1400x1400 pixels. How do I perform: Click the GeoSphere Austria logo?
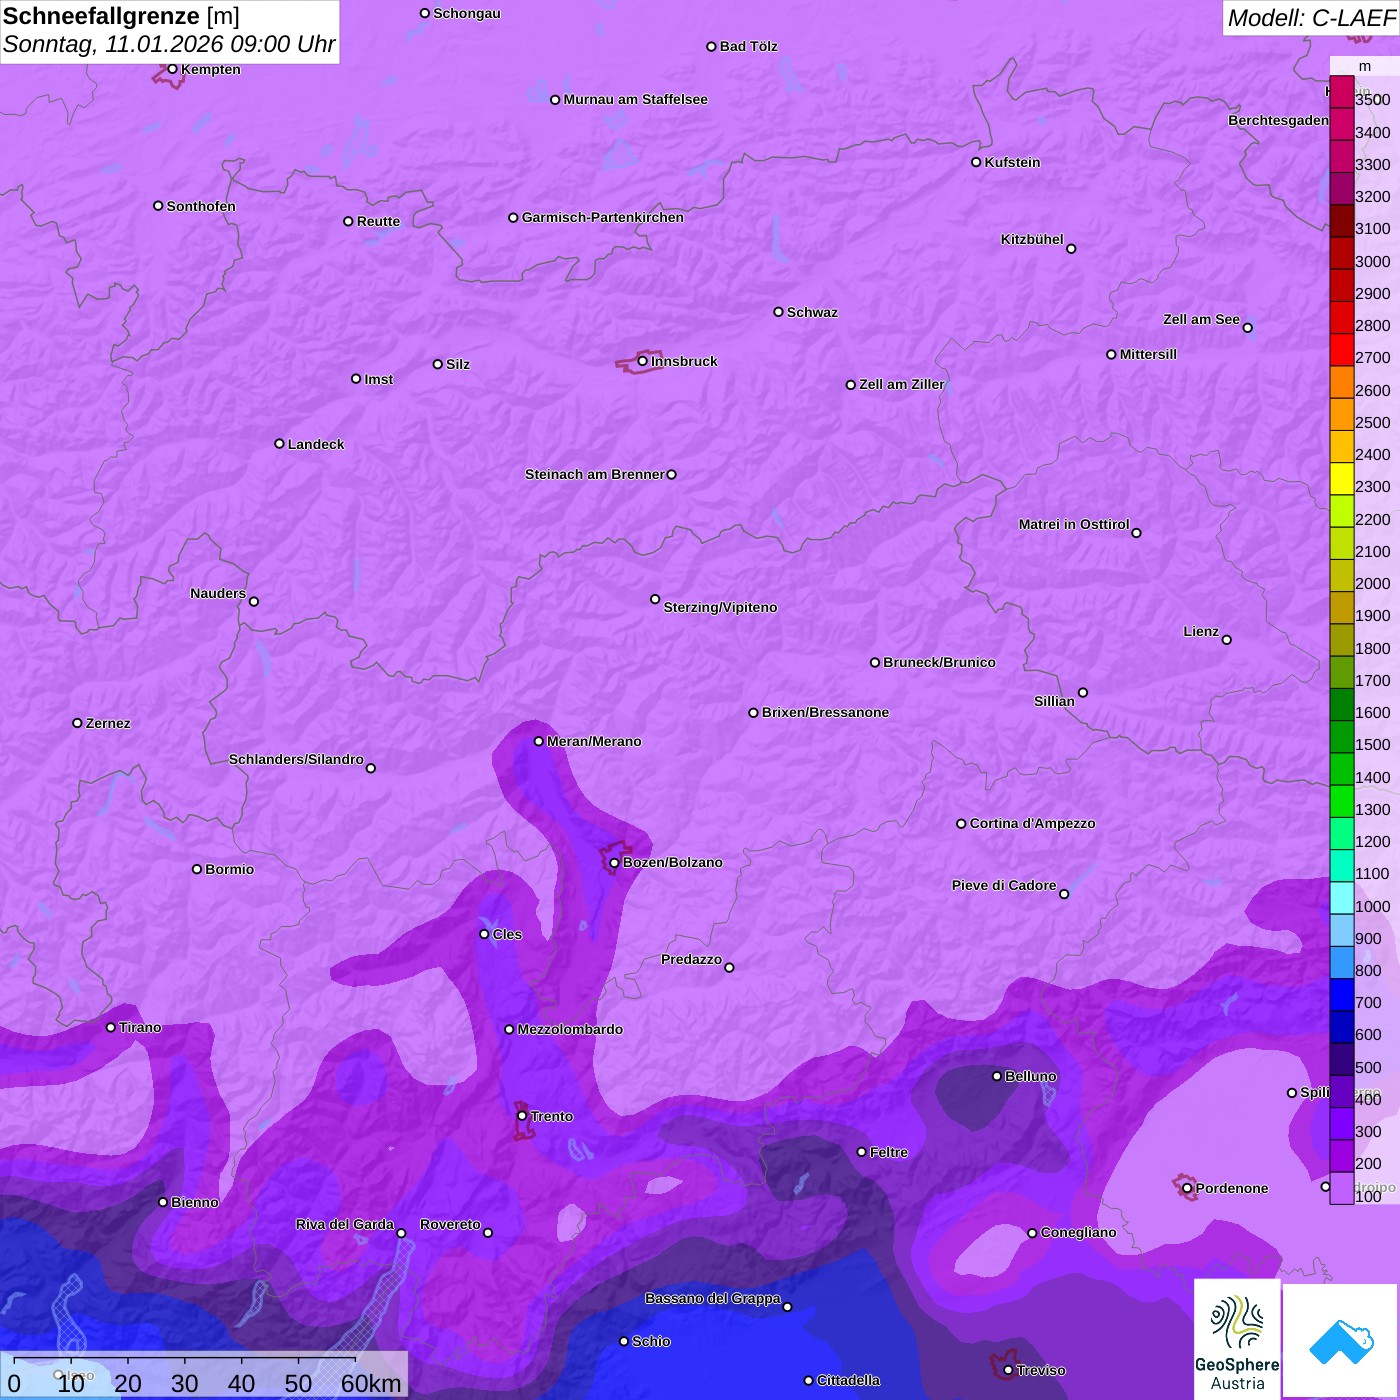click(1237, 1338)
